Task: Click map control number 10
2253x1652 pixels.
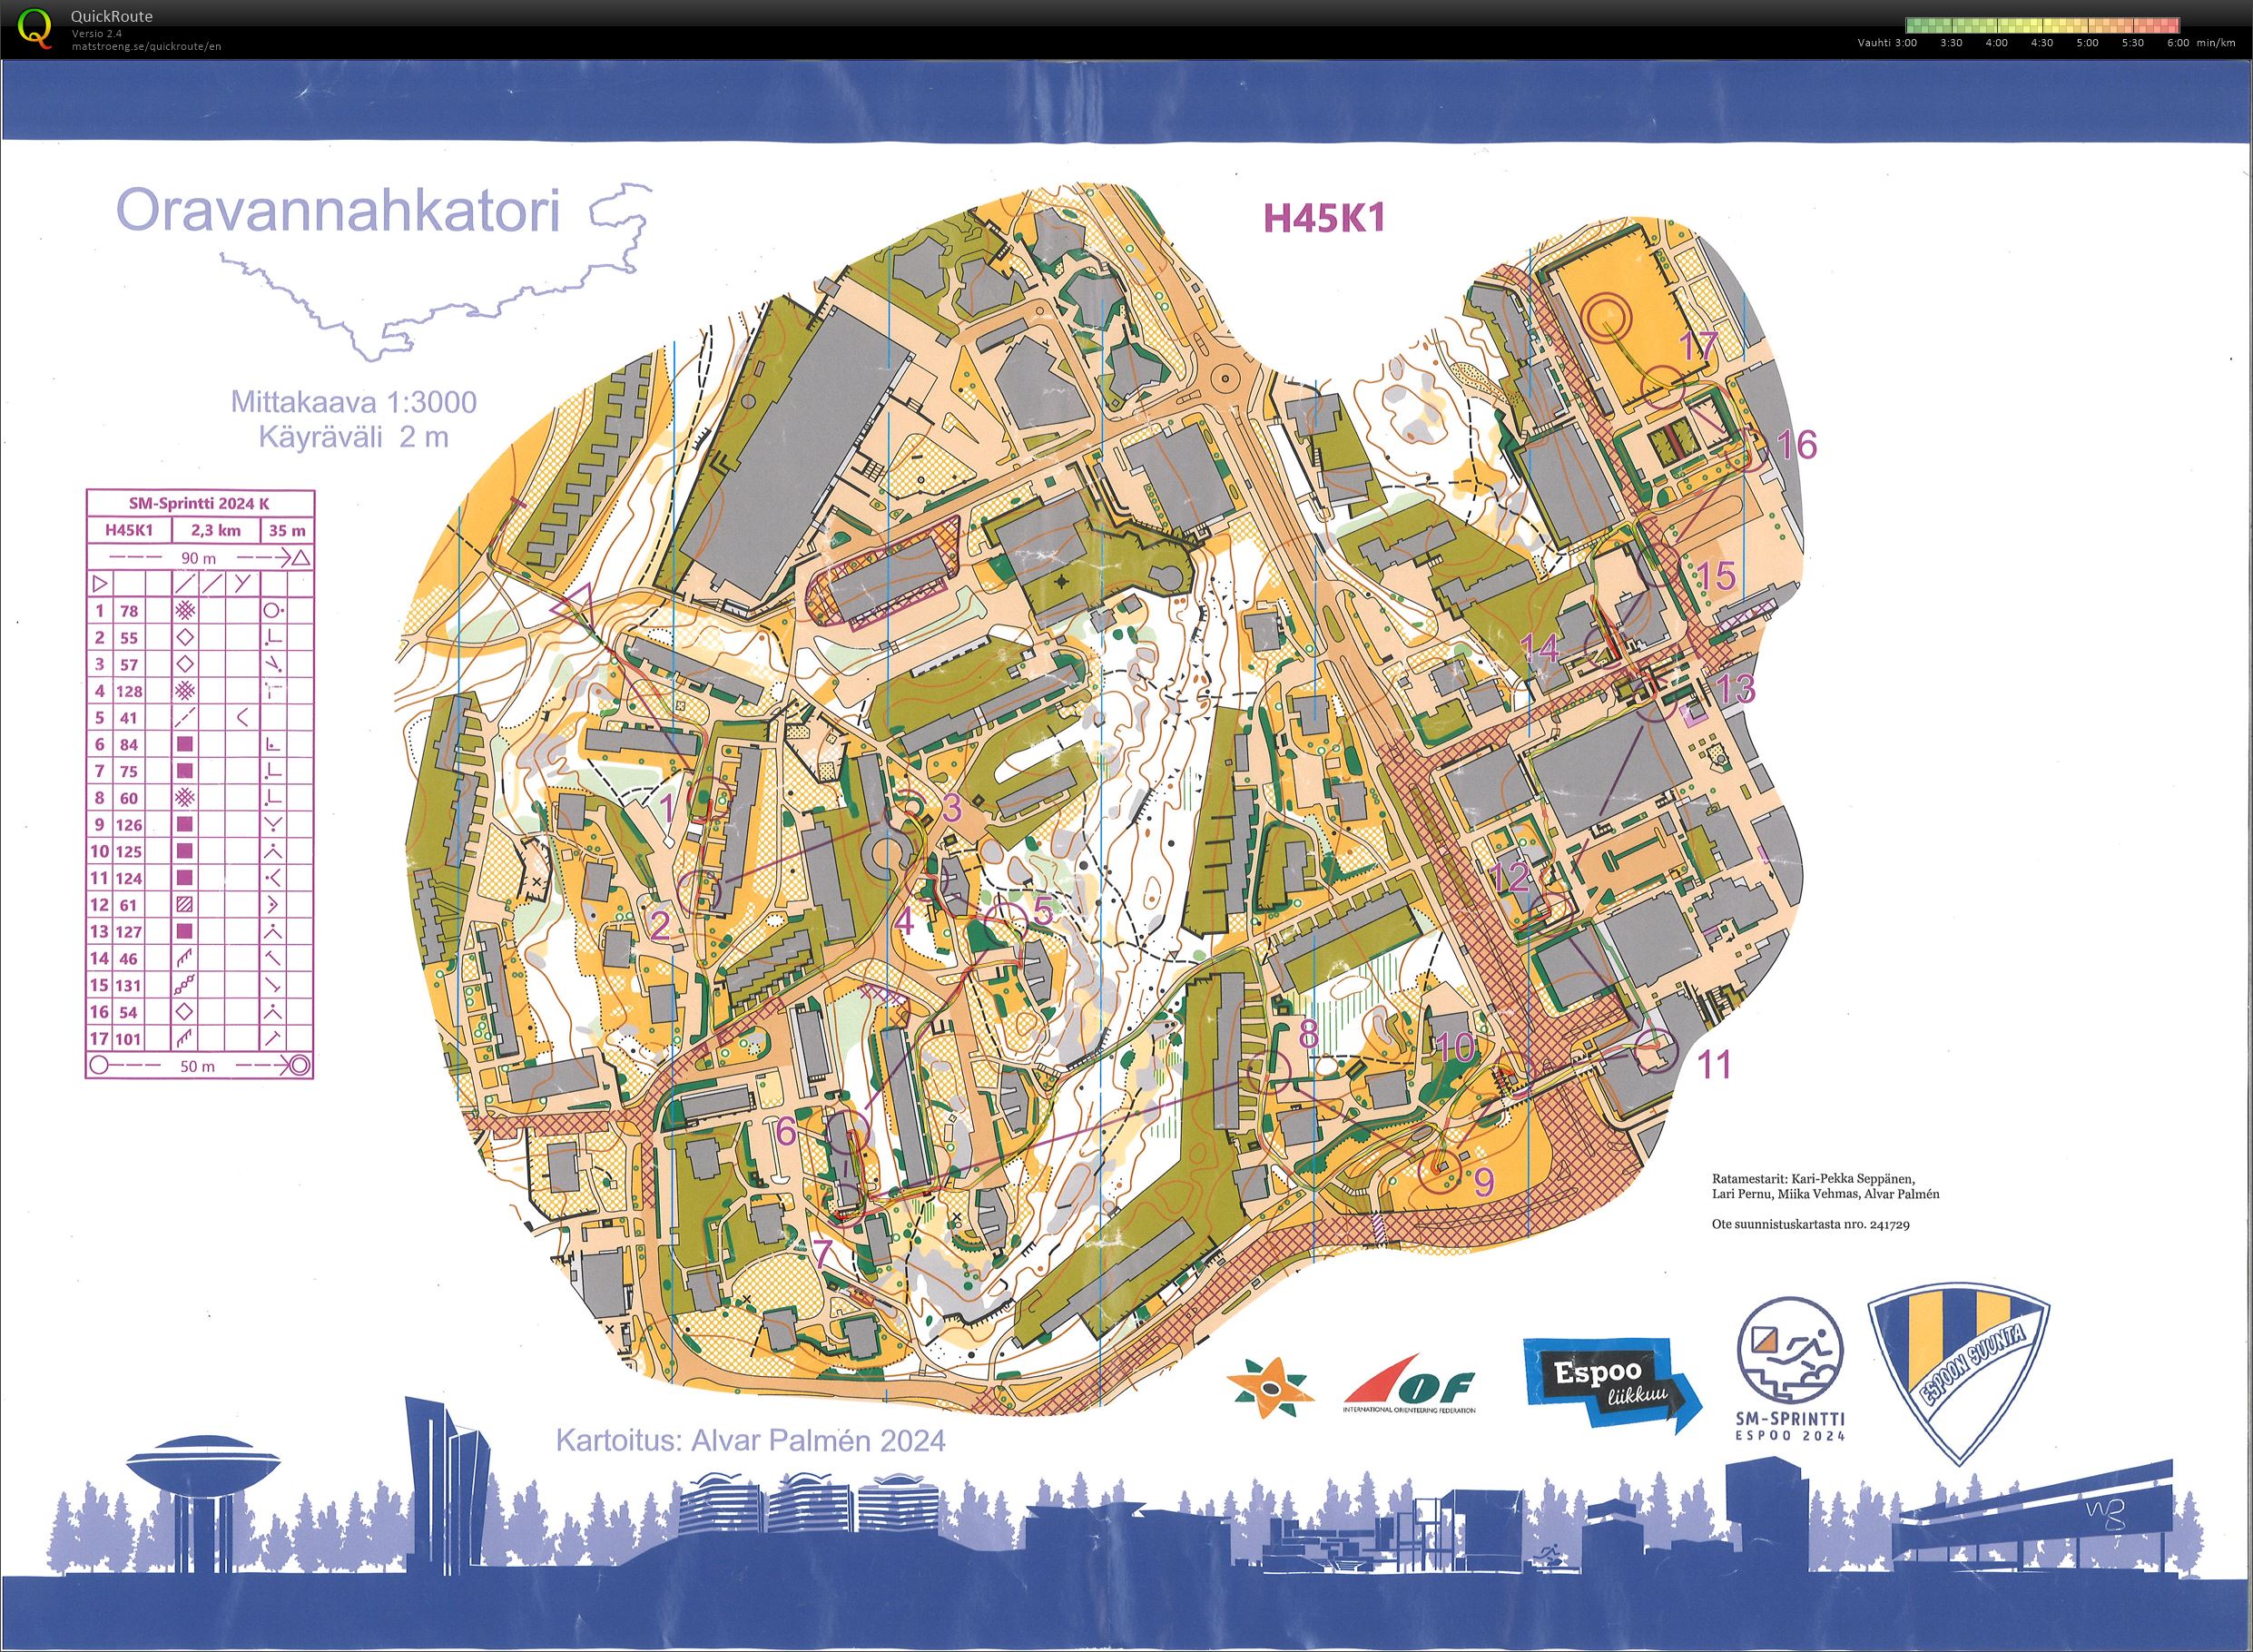Action: pos(1455,1047)
